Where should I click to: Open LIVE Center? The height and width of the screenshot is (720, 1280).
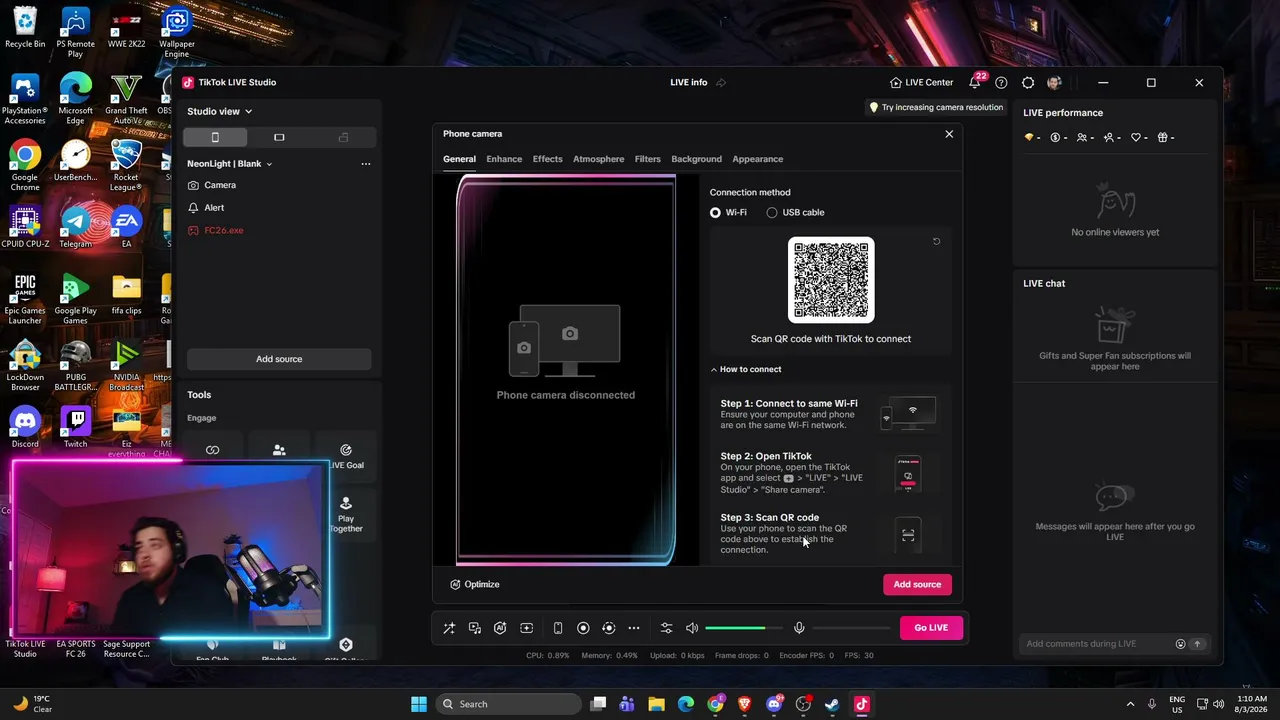tap(921, 83)
